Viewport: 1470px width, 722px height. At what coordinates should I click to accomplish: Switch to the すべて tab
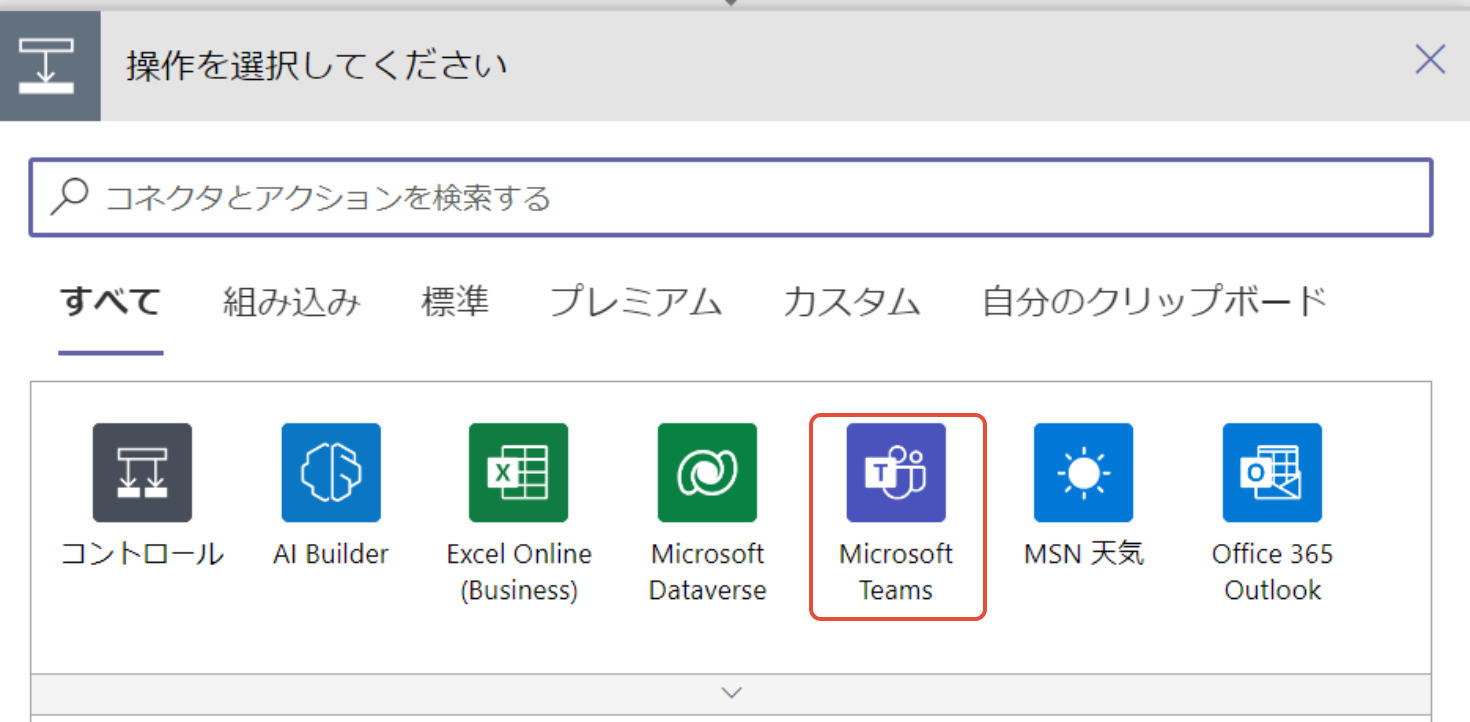[x=110, y=301]
